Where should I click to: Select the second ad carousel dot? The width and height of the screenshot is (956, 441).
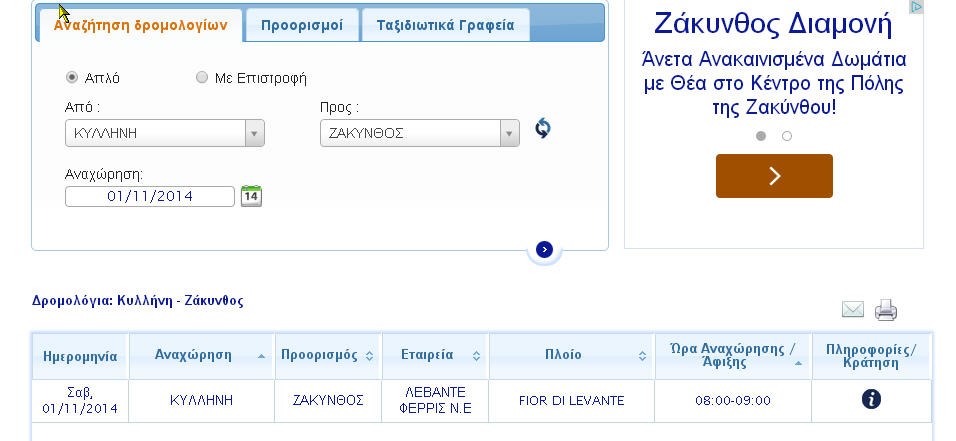point(787,136)
